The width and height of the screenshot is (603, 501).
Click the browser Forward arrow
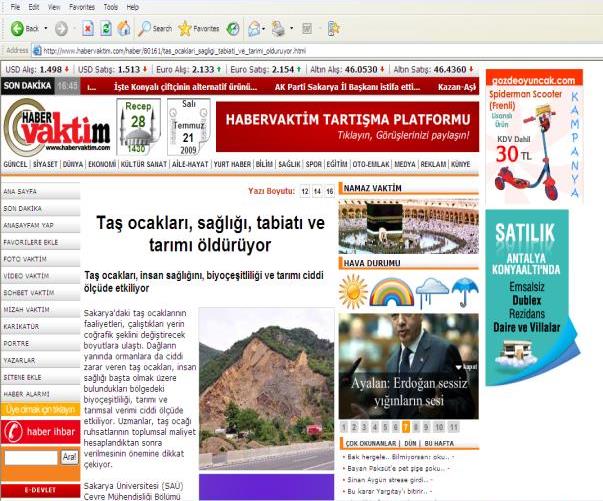pyautogui.click(x=61, y=28)
